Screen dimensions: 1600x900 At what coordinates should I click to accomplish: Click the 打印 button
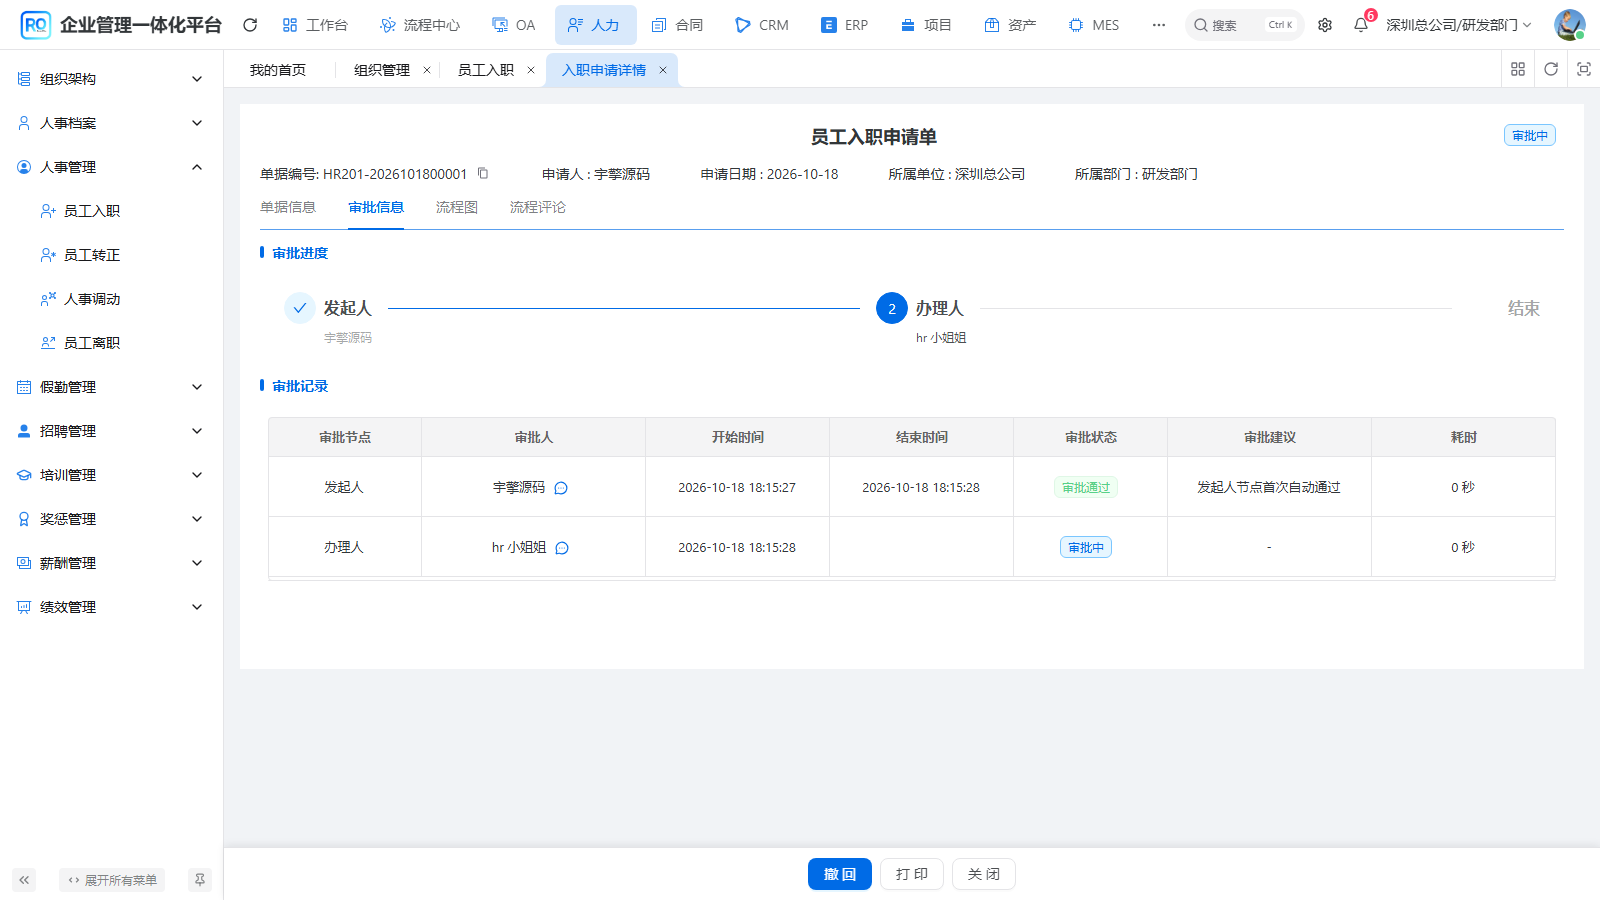[x=912, y=874]
